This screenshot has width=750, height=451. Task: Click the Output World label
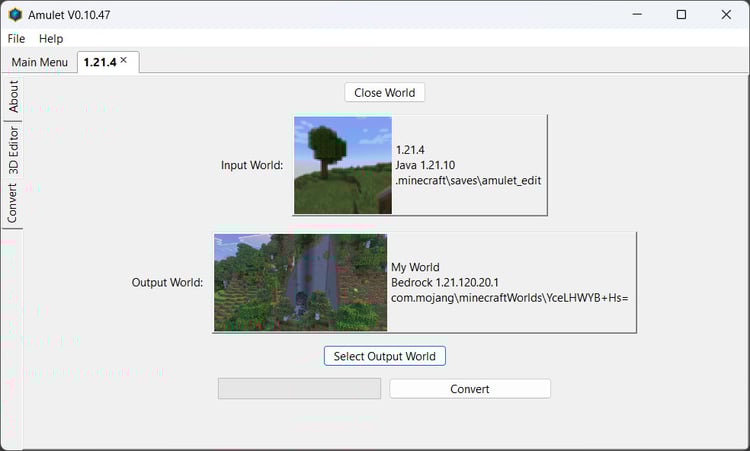click(167, 283)
